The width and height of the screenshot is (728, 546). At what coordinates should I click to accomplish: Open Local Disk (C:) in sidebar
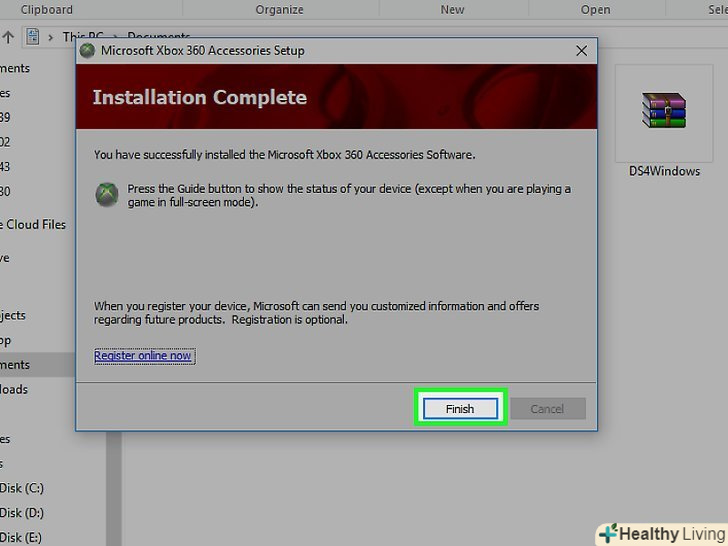(x=22, y=488)
